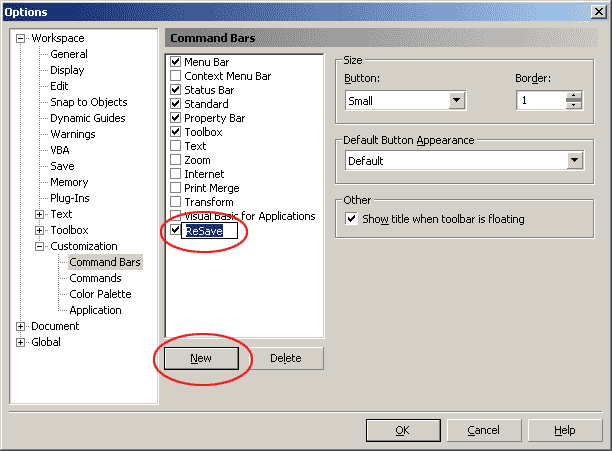The width and height of the screenshot is (612, 451).
Task: Select VBA tree item
Action: (60, 150)
